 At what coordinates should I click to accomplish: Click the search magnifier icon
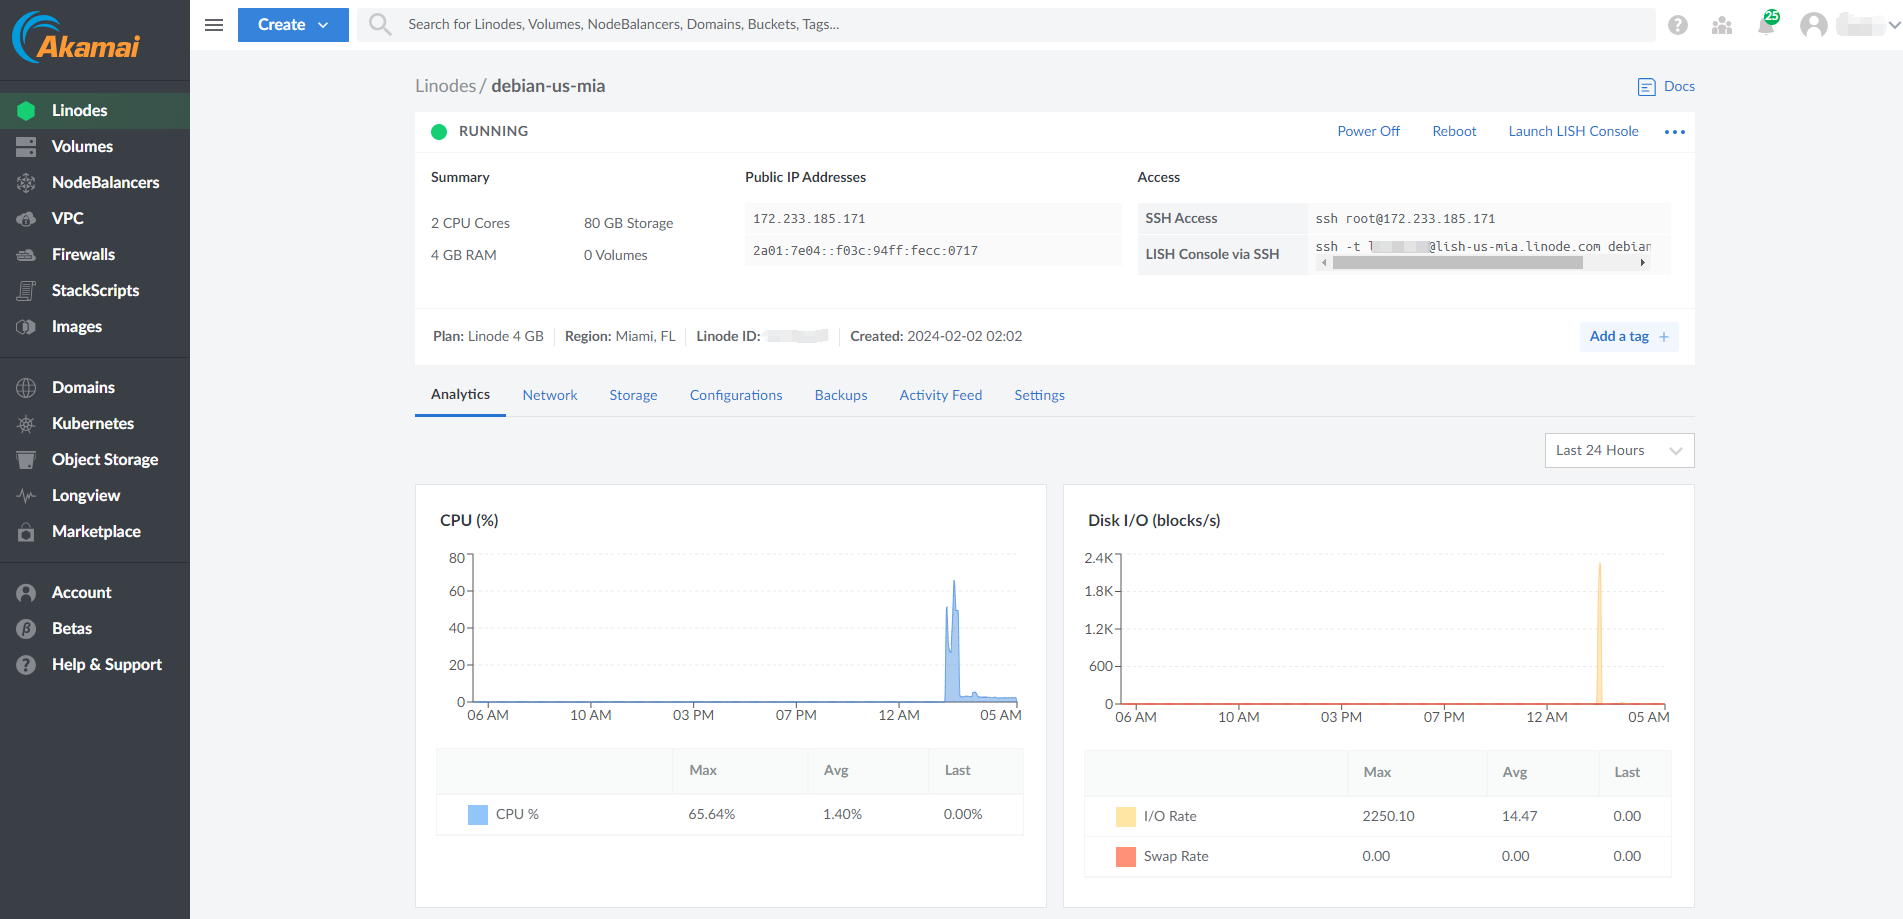tap(380, 24)
